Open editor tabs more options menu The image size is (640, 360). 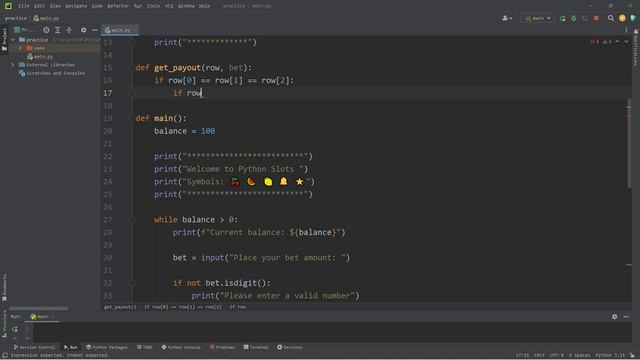pyautogui.click(x=626, y=30)
